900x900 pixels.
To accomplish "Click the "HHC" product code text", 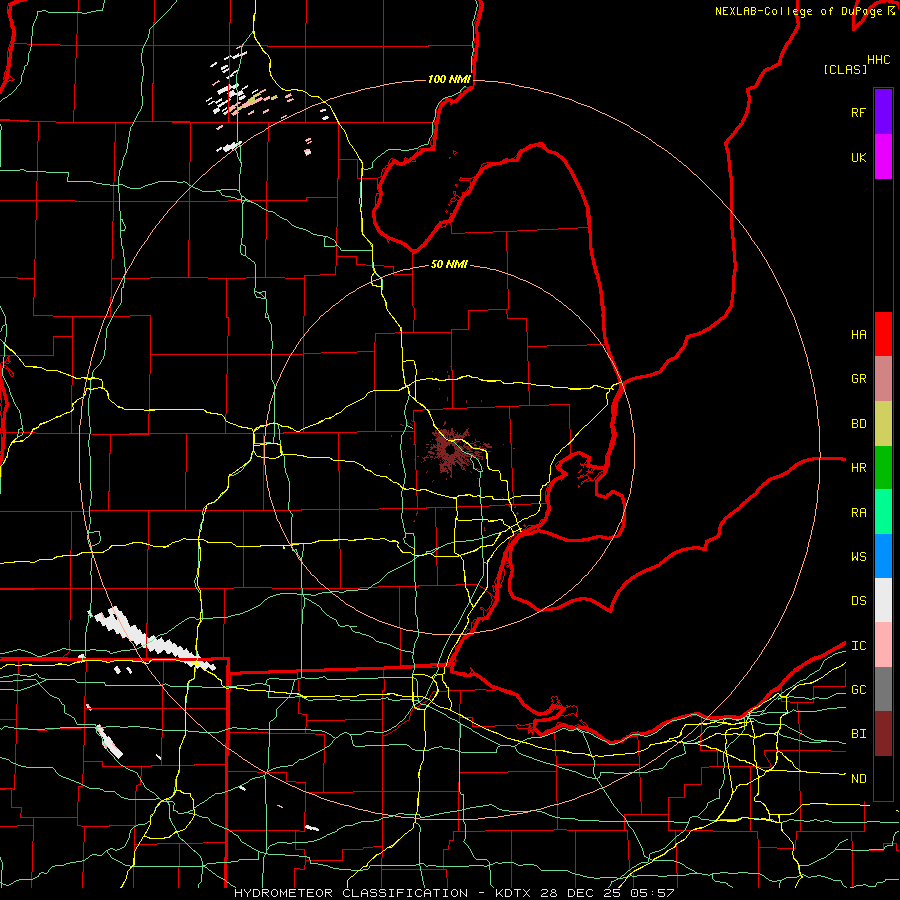I will (878, 60).
